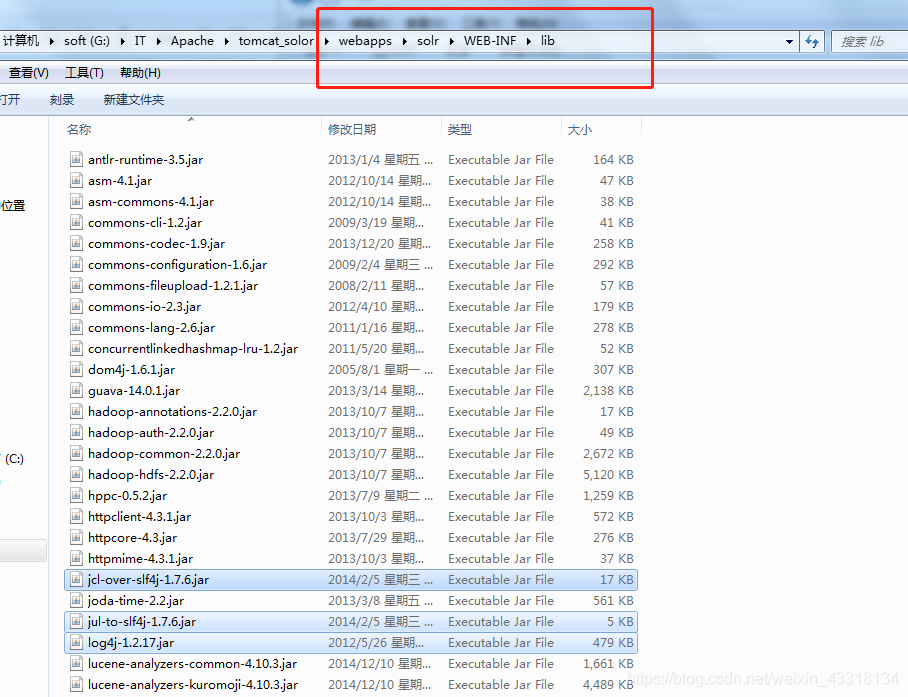The height and width of the screenshot is (697, 908).
Task: Expand the arrow after webapps breadcrumb
Action: [x=404, y=41]
